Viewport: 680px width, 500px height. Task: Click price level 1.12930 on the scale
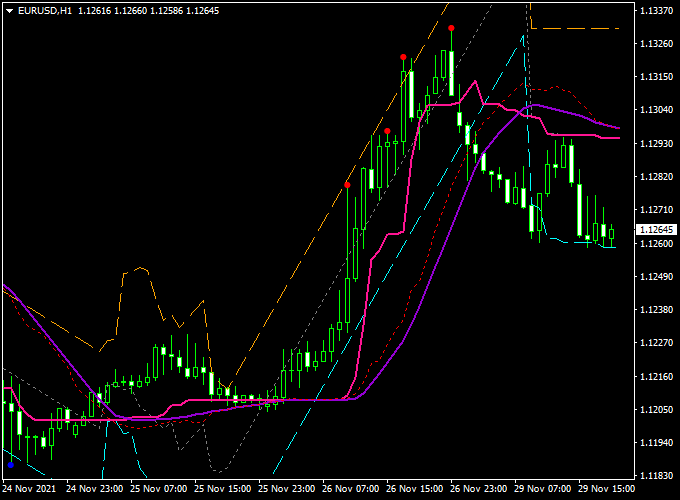click(x=657, y=144)
